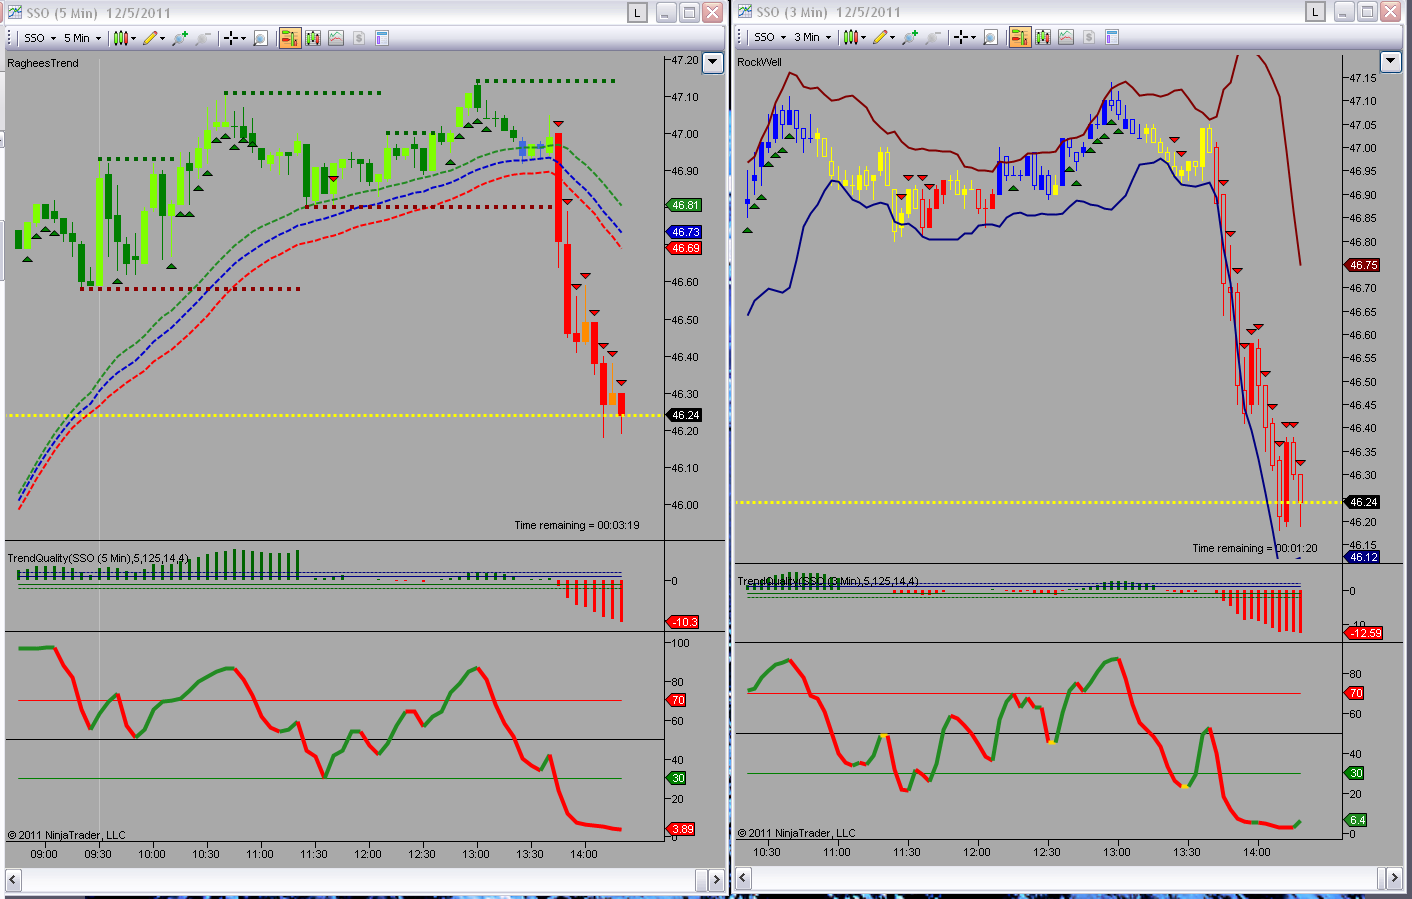1412x899 pixels.
Task: Click the 46.24 price marker in 5 Min chart
Action: tap(685, 415)
